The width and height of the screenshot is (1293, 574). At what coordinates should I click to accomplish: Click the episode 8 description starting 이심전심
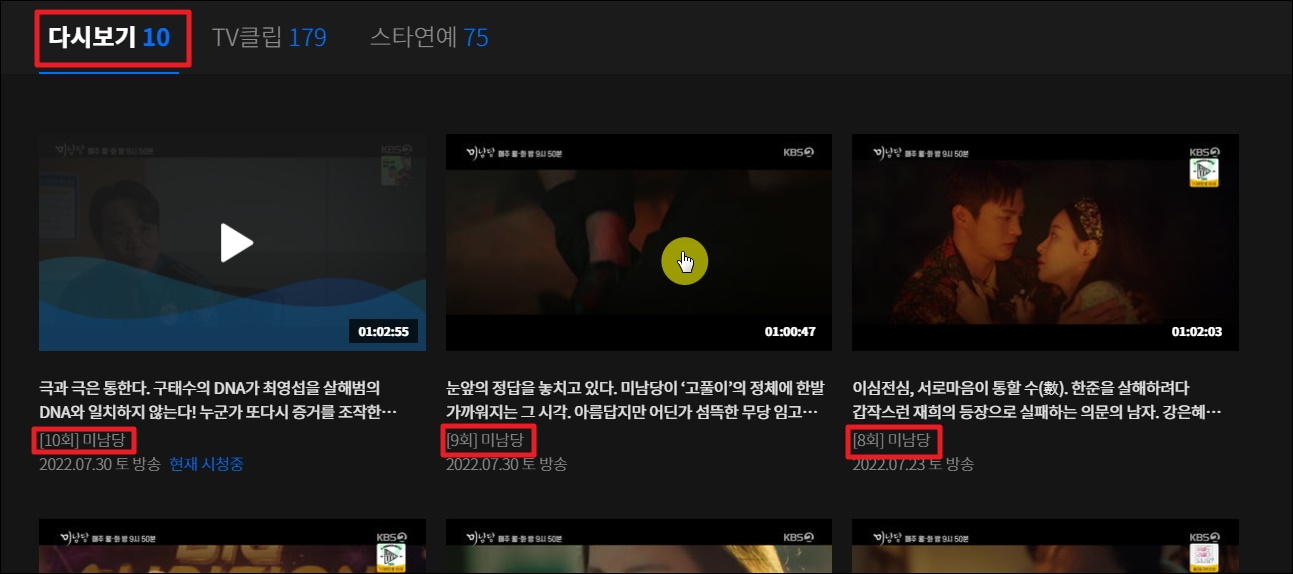point(1035,398)
